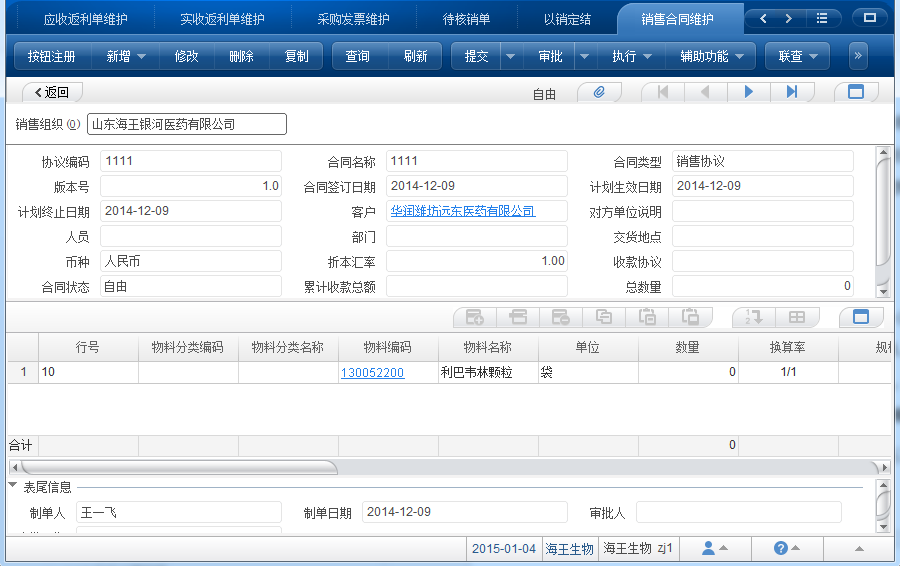Switch to the 采购发票维护 tab
The image size is (900, 566).
pyautogui.click(x=353, y=19)
